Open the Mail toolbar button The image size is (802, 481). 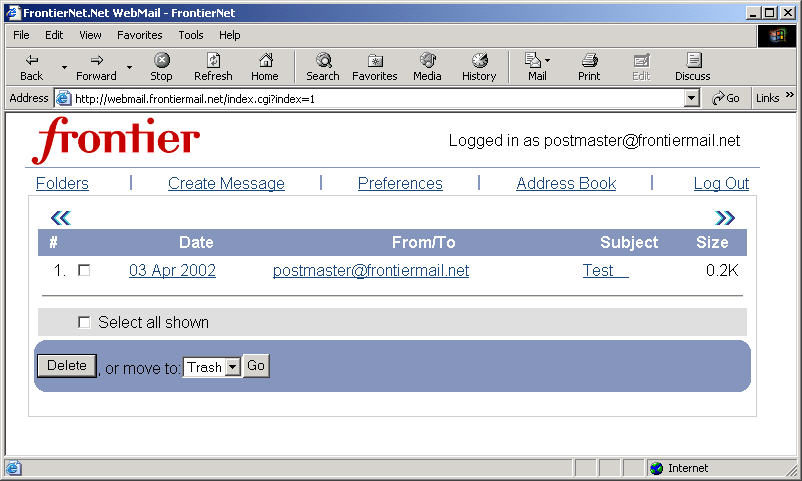537,67
